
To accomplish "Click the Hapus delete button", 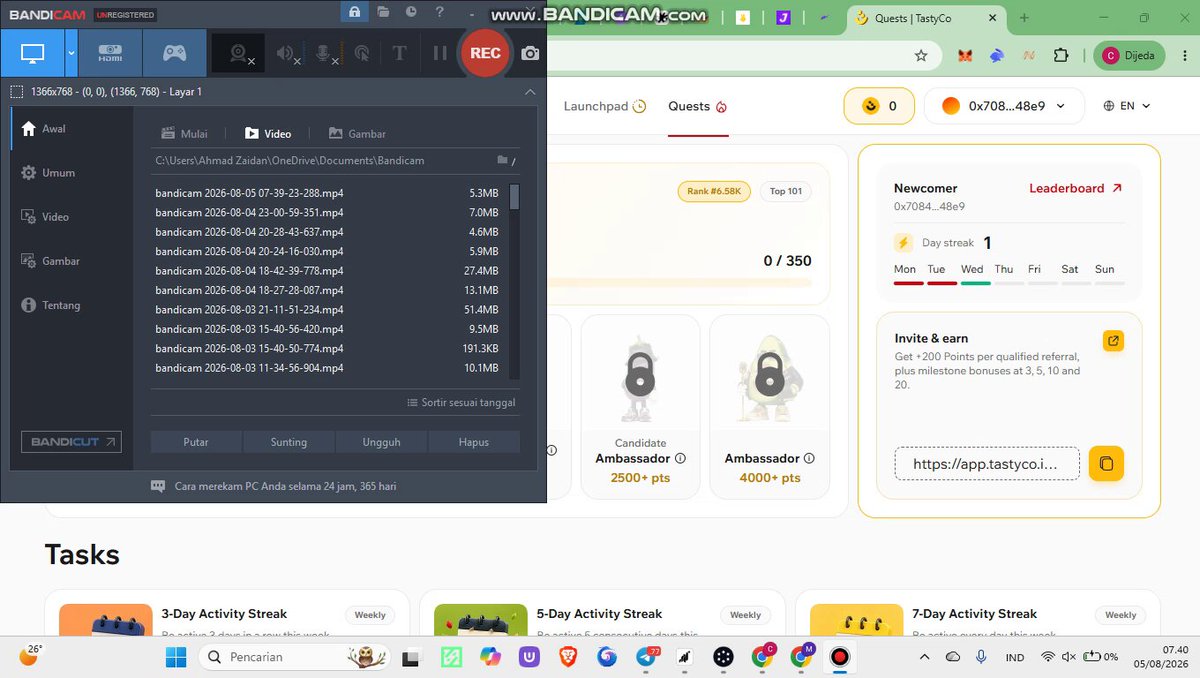I will 474,442.
